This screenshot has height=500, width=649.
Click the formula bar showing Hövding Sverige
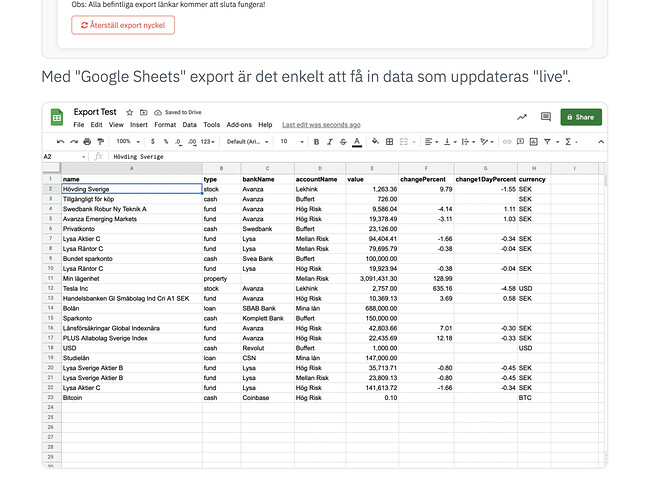[356, 156]
